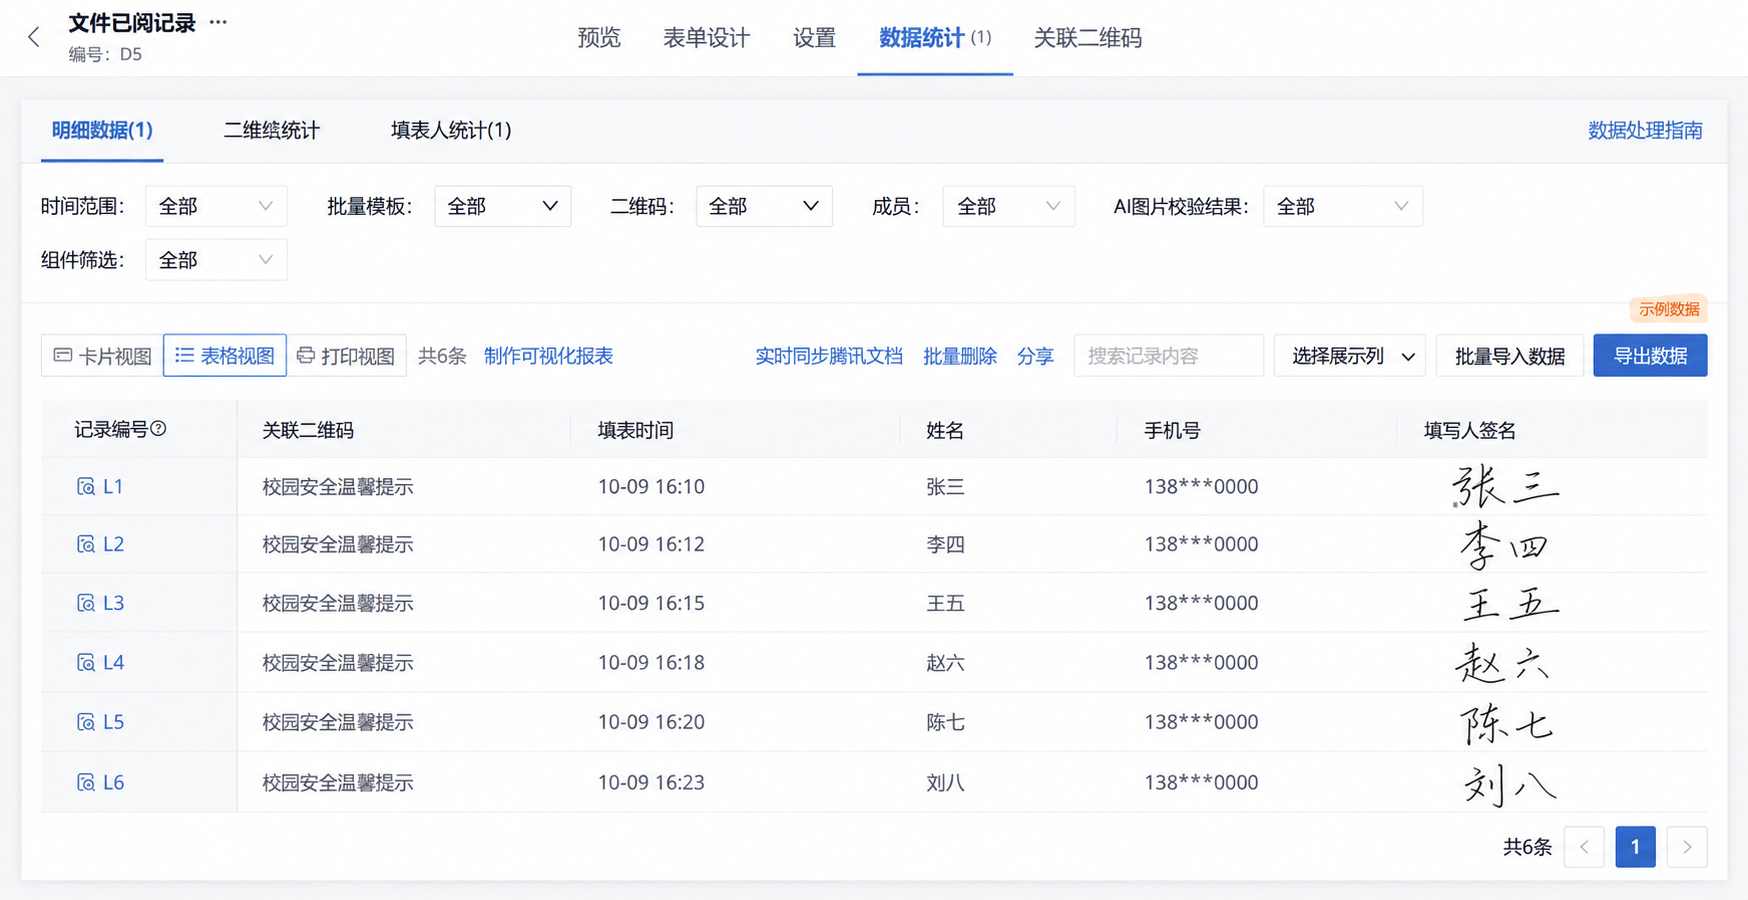Focus the 搜索记录内容 search field
1748x900 pixels.
(x=1168, y=356)
